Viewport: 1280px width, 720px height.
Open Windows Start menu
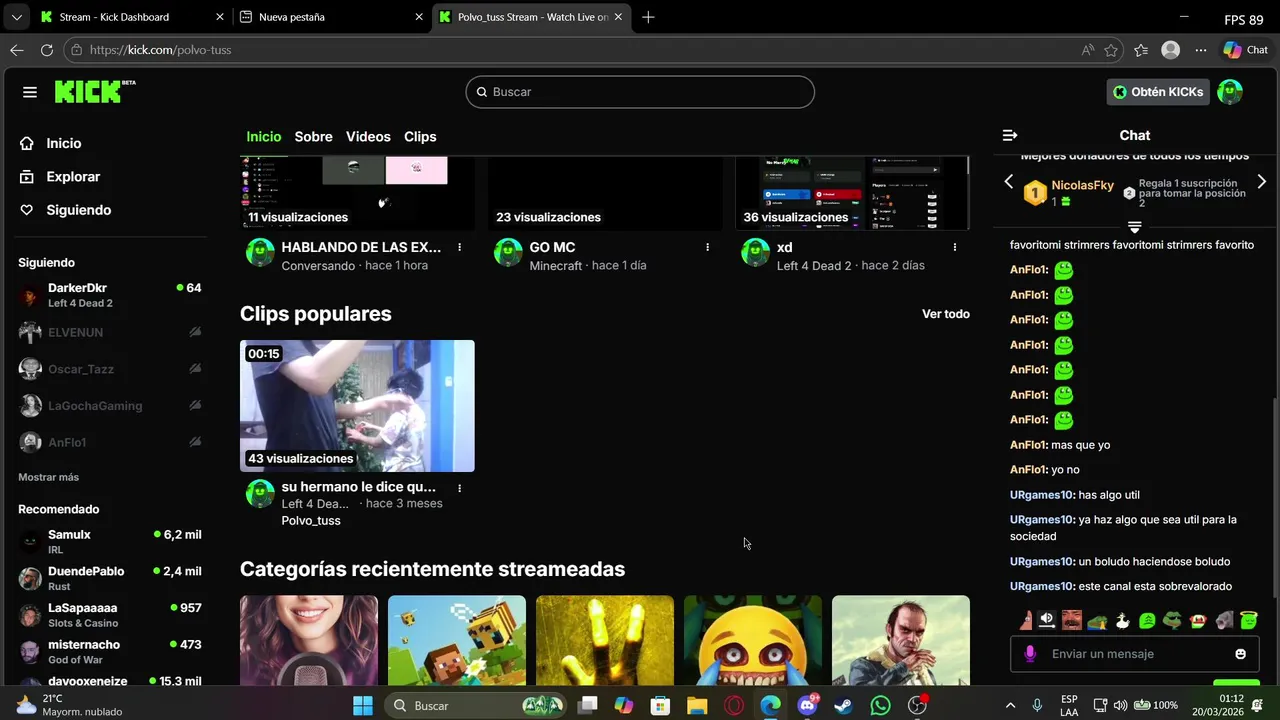(363, 706)
